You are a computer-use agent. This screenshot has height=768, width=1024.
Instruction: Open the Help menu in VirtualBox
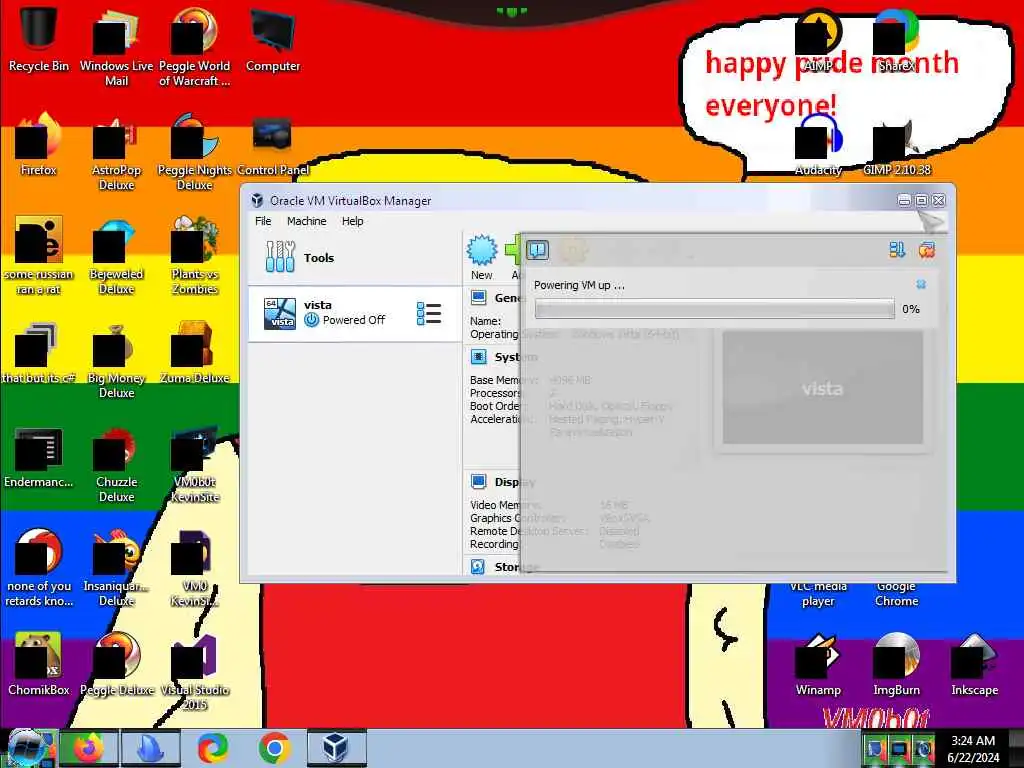pos(353,221)
